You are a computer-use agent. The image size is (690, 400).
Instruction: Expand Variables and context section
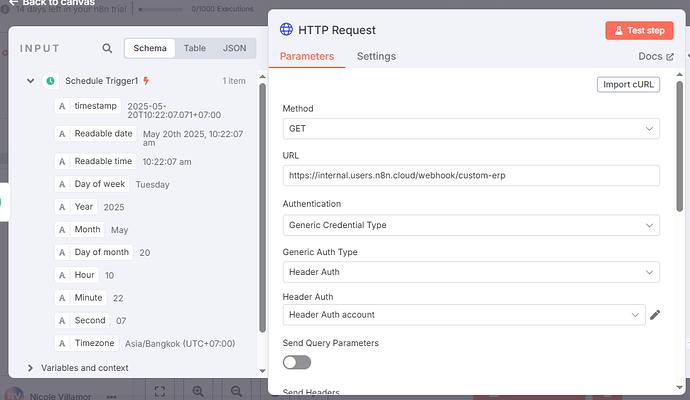31,368
